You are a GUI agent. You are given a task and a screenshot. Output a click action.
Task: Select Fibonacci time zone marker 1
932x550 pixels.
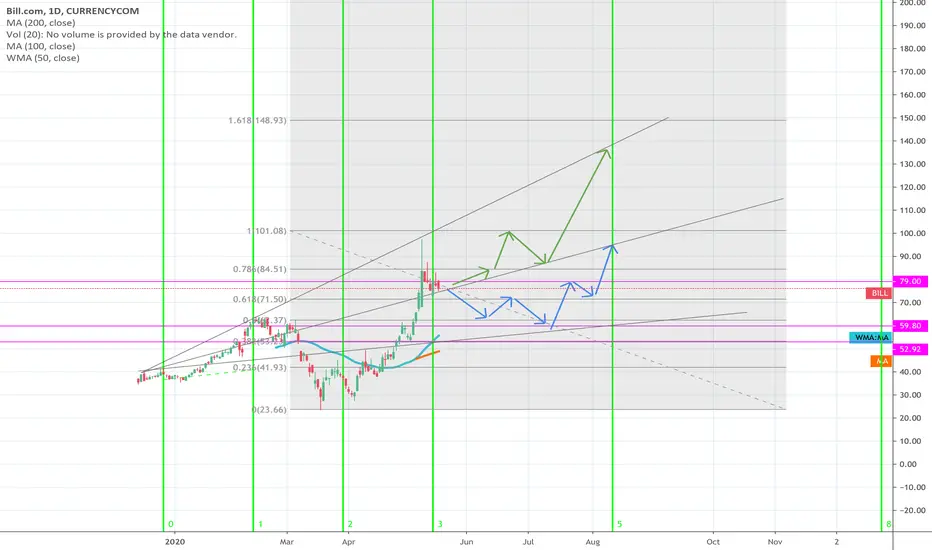click(x=260, y=524)
